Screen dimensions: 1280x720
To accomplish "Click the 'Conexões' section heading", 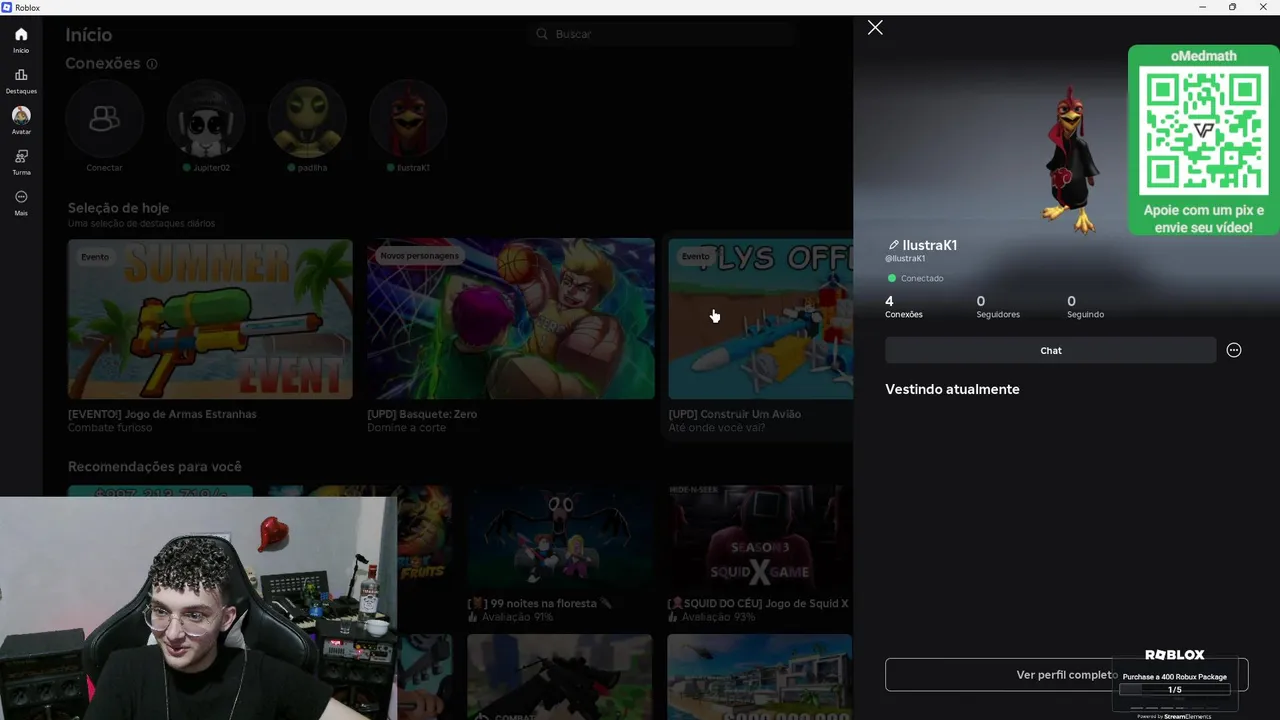I will pyautogui.click(x=103, y=63).
